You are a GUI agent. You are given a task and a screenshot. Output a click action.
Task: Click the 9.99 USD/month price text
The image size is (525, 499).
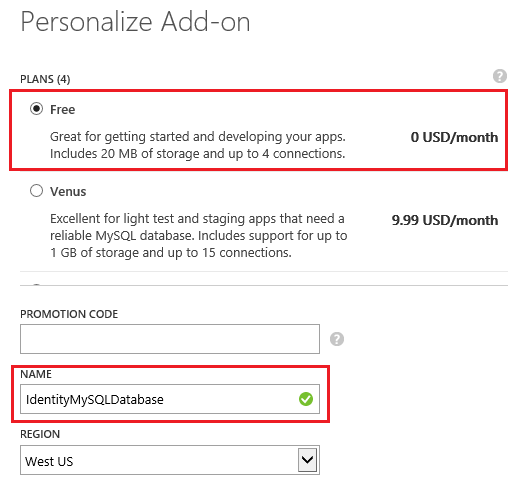click(x=445, y=220)
